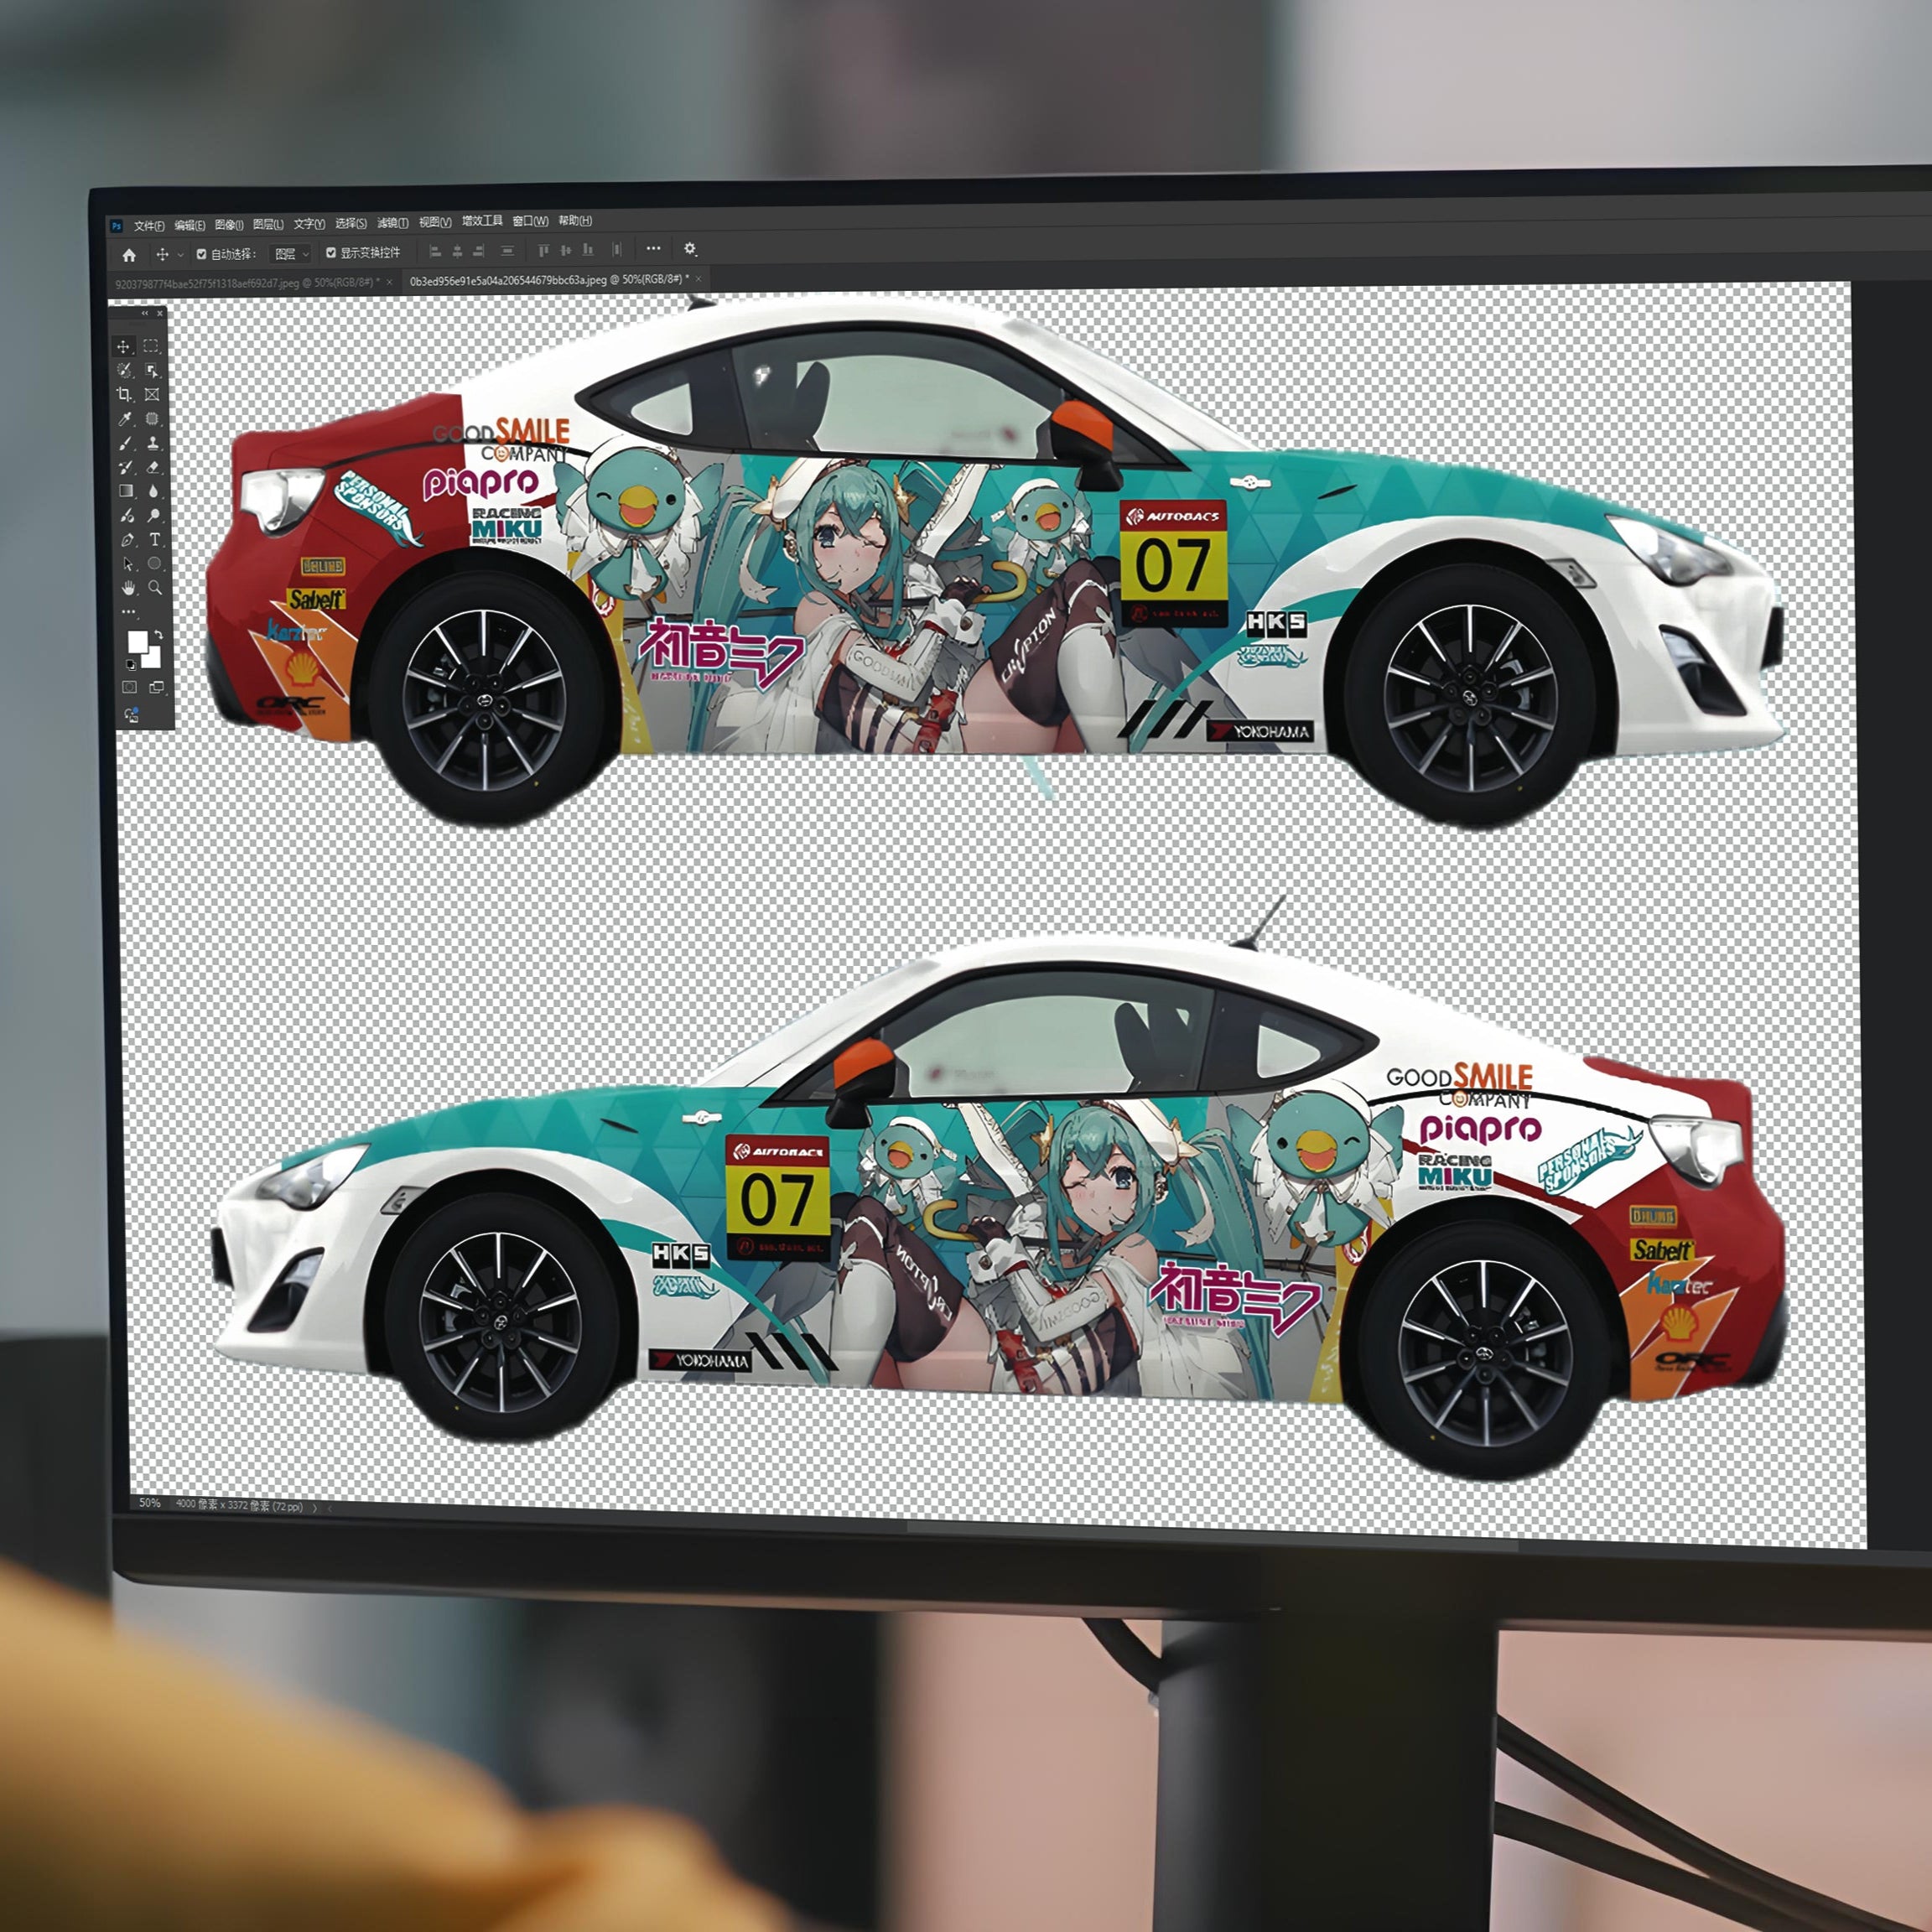Select the Crop tool
The width and height of the screenshot is (1932, 1932).
(x=124, y=394)
